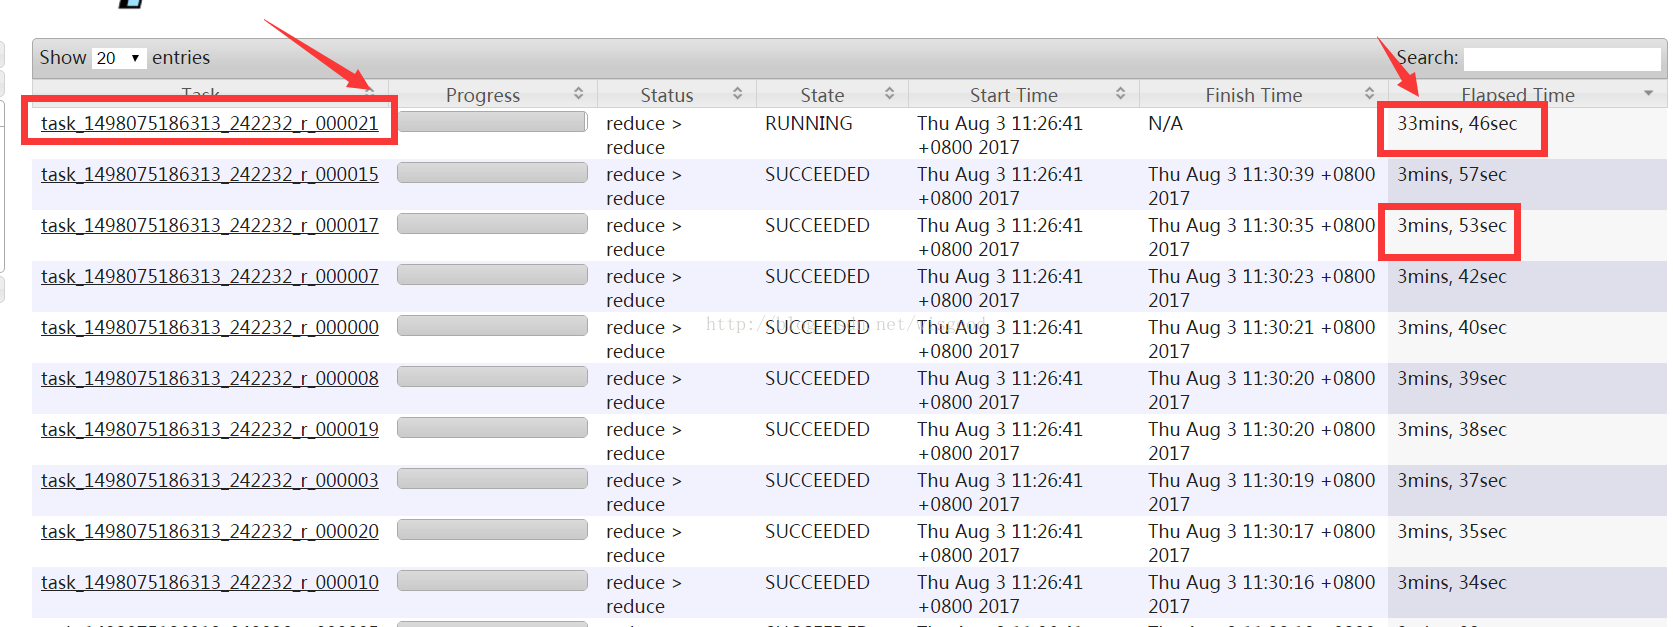Screen dimensions: 1673x627
Task: Open task_1498075186313_242232_r_000020 link
Action: pos(210,531)
